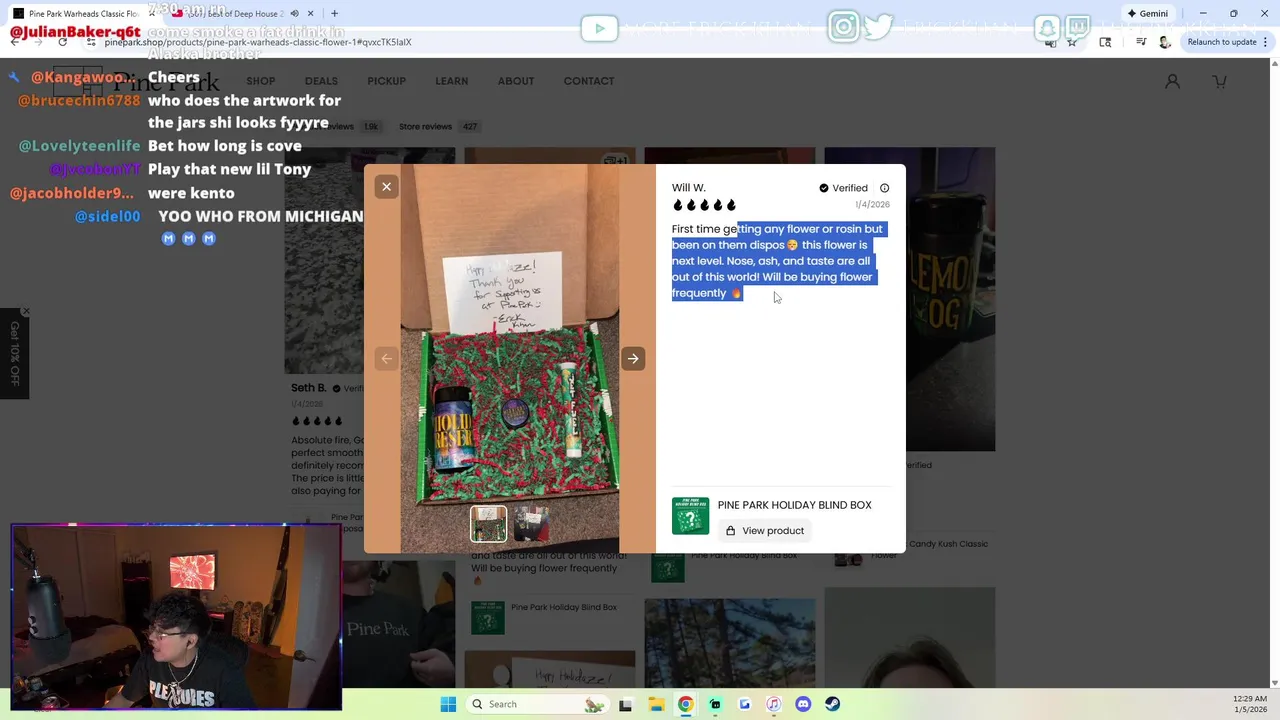Go to the PICKUP page
The image size is (1280, 720).
click(x=386, y=81)
